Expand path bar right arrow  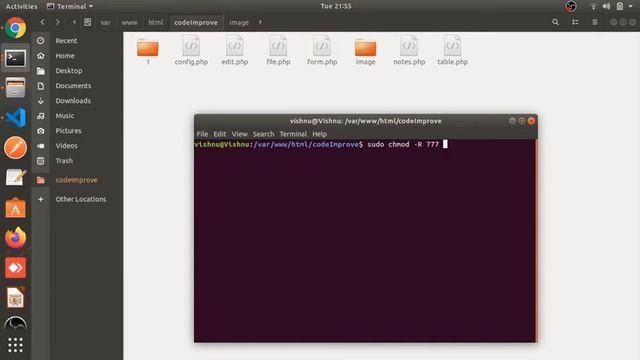click(260, 22)
